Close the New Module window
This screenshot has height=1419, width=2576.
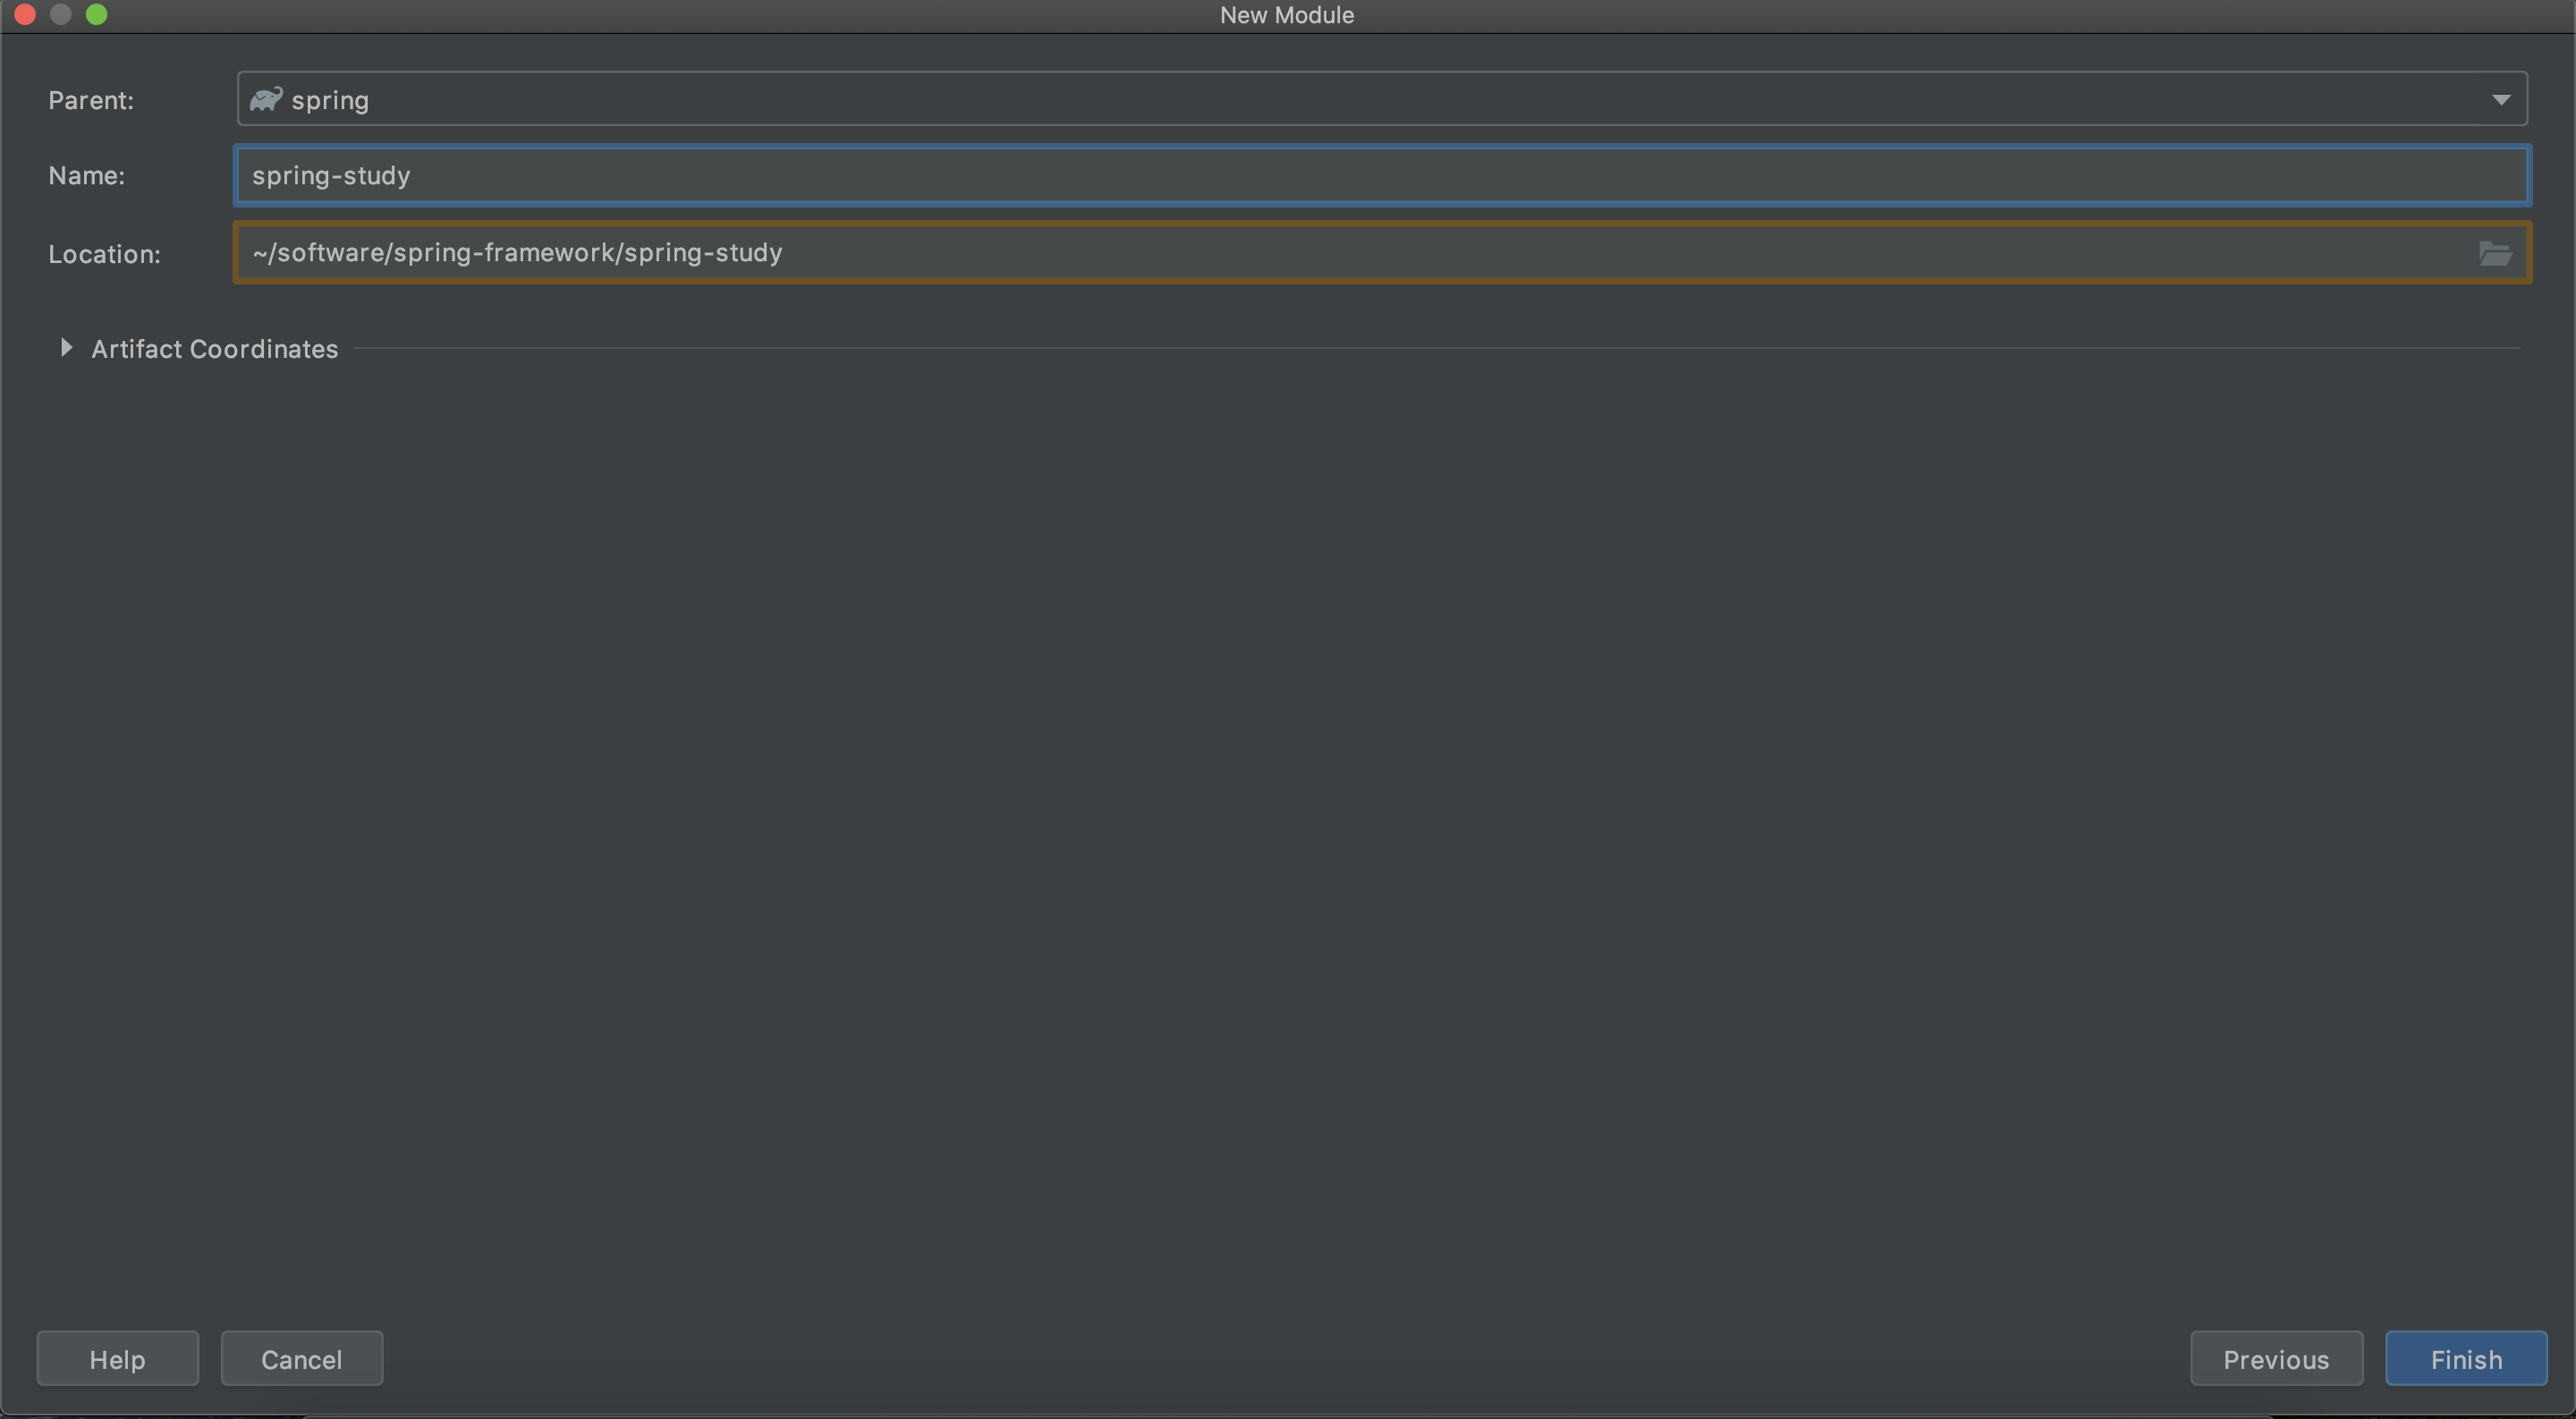[x=25, y=14]
